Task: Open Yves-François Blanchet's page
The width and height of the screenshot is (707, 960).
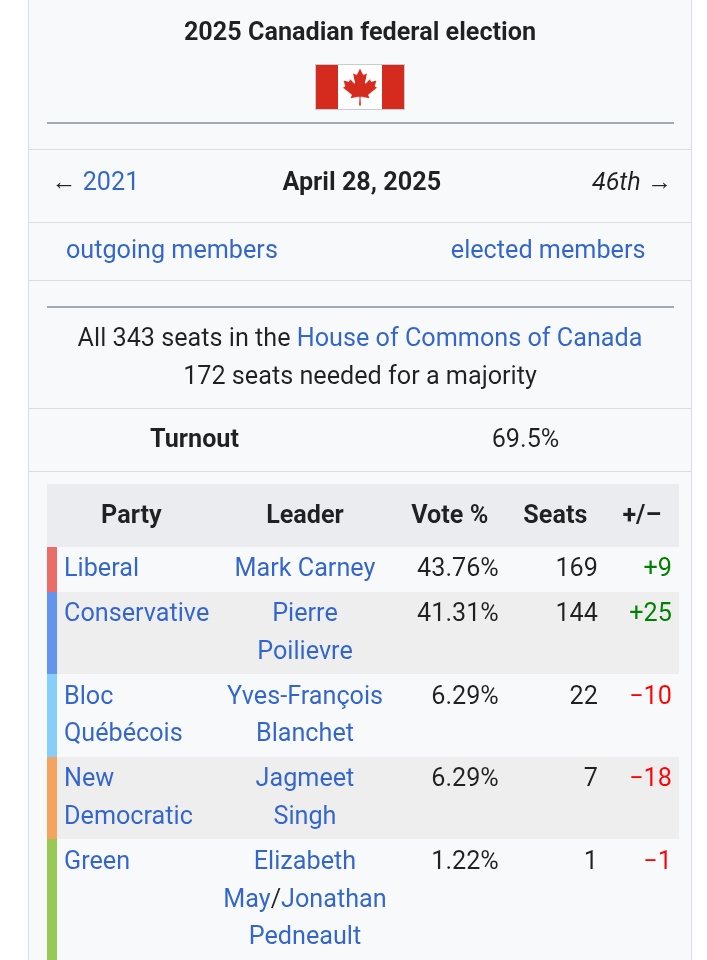Action: [305, 714]
